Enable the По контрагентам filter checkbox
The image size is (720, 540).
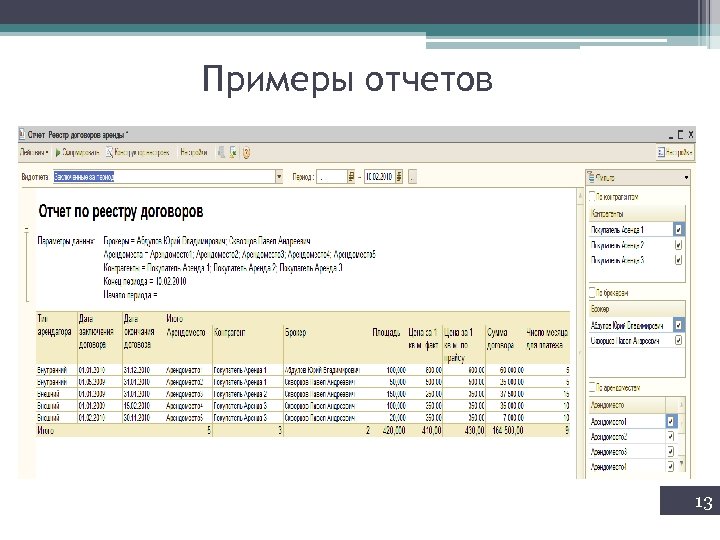click(592, 196)
